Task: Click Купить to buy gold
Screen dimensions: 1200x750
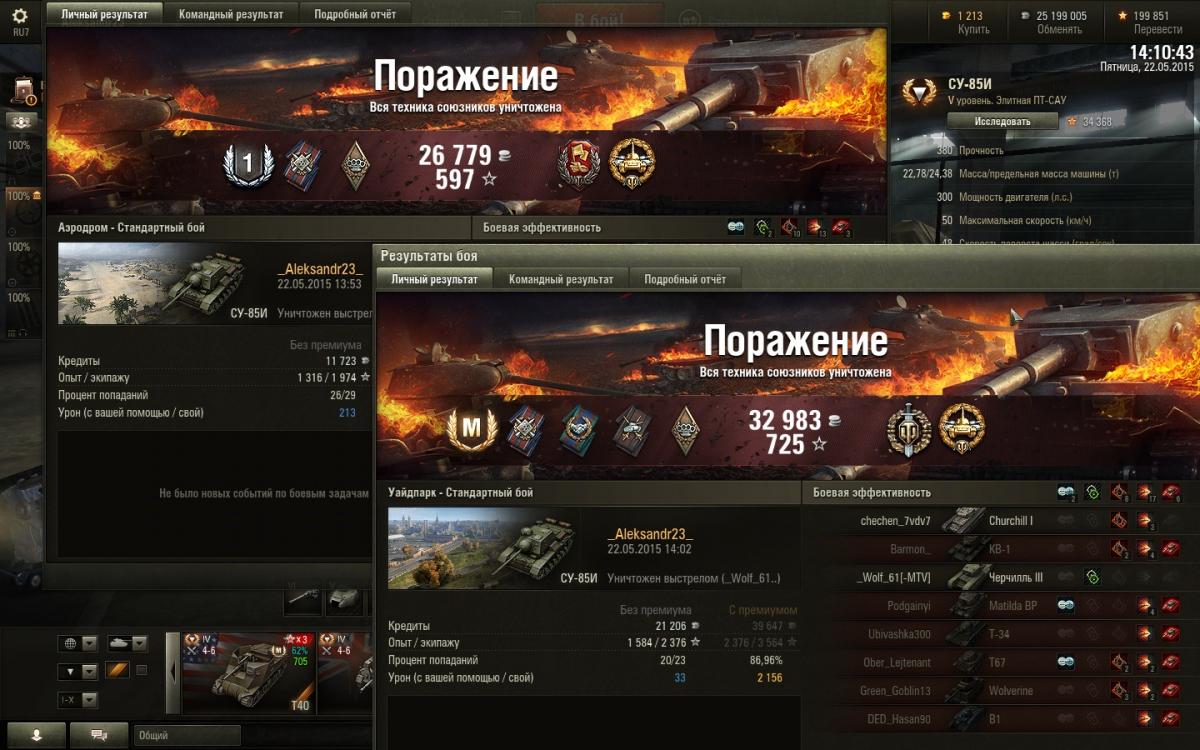Action: pos(973,29)
